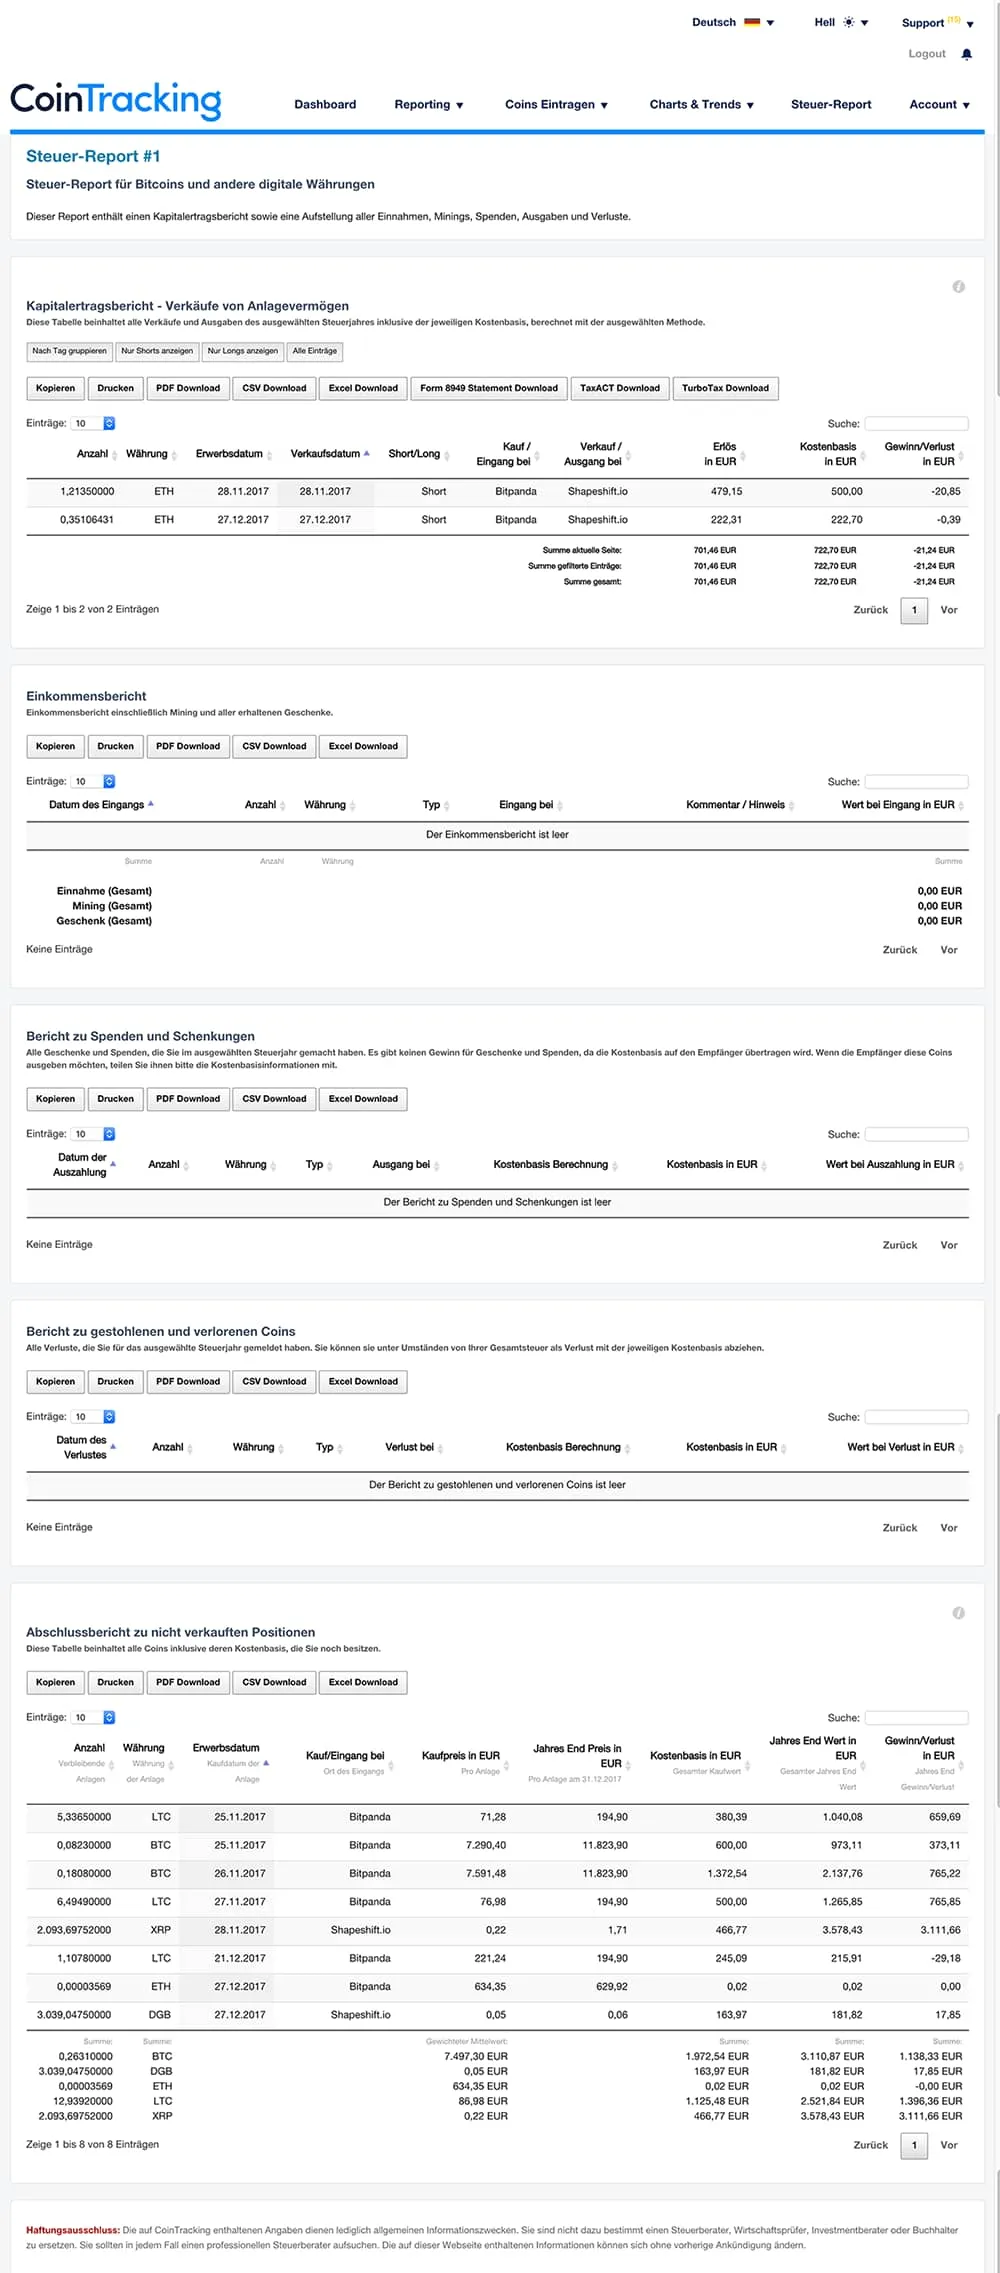Open Einträge count dropdown in Kapitalertragsbericht
The height and width of the screenshot is (2273, 1000).
pos(94,424)
